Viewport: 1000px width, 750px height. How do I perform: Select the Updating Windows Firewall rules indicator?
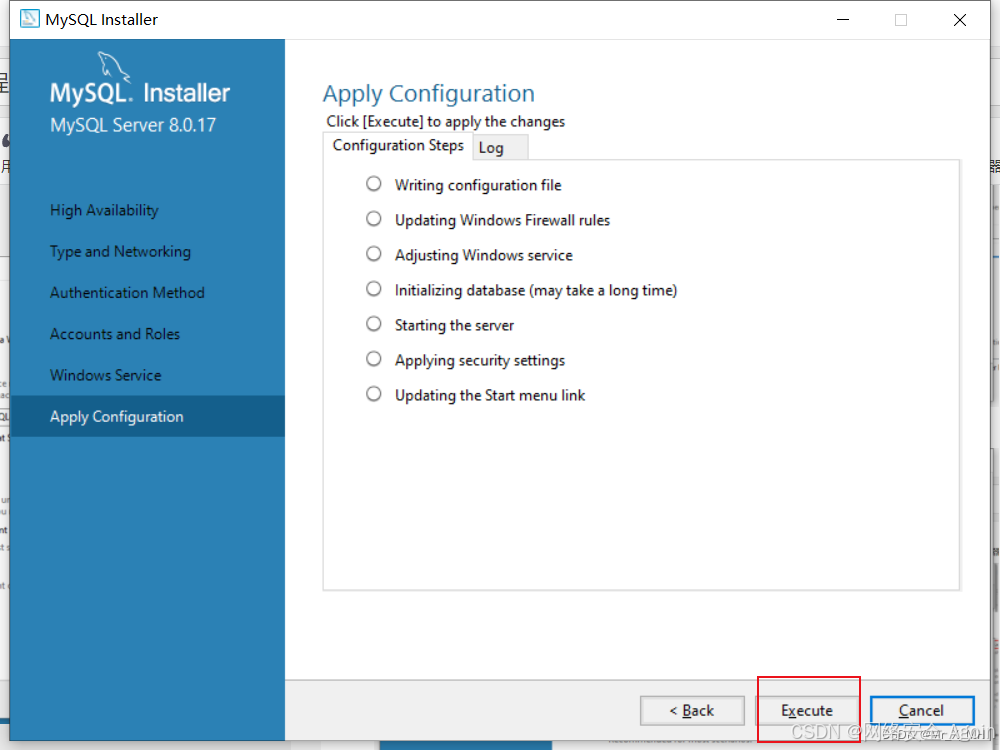373,219
